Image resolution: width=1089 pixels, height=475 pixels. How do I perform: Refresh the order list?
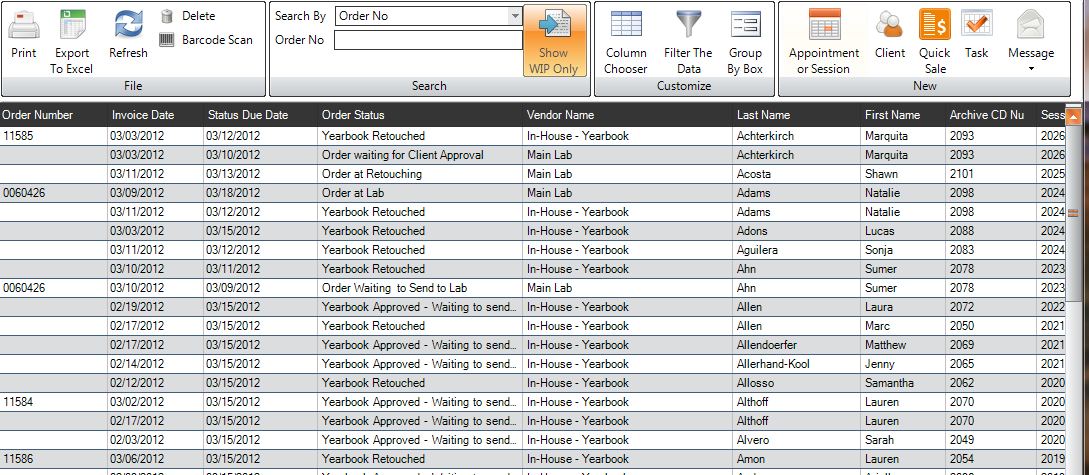128,26
